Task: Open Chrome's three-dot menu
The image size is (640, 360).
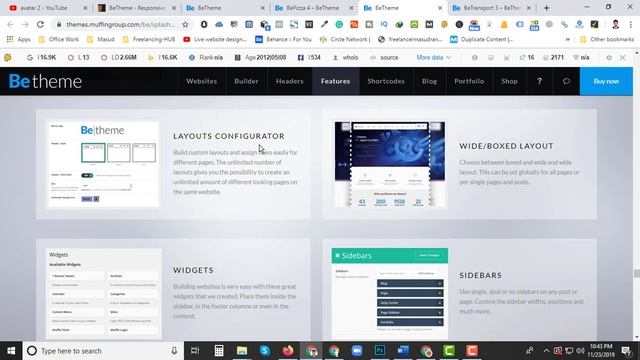Action: tap(631, 24)
